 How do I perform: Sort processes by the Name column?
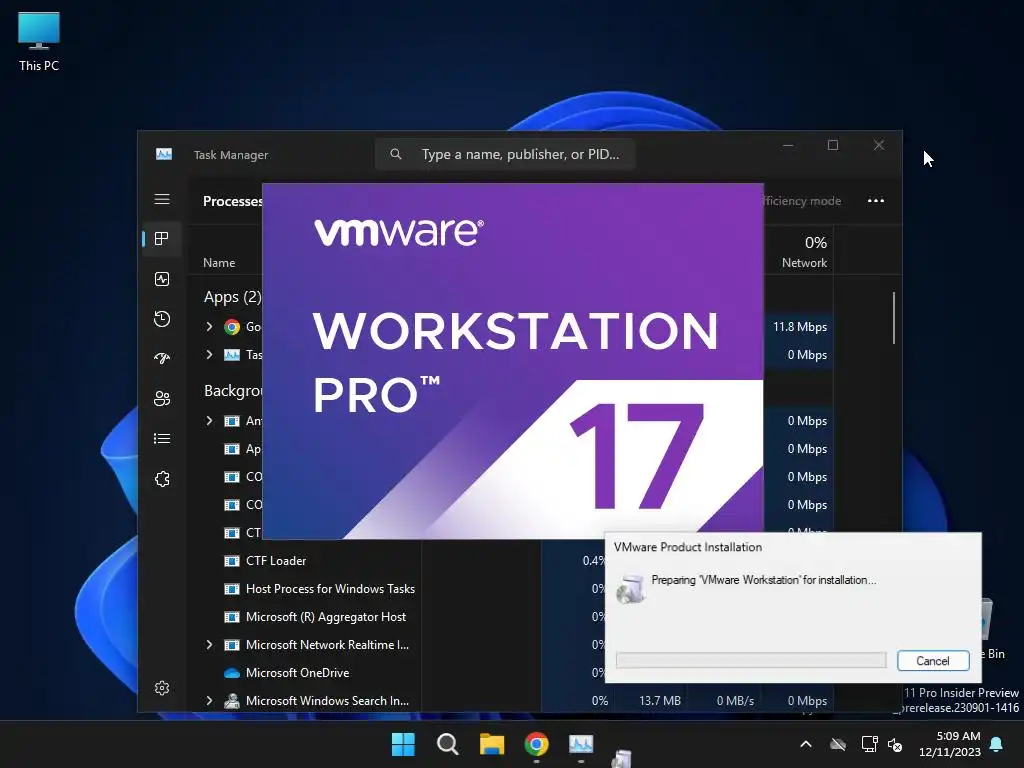tap(219, 263)
